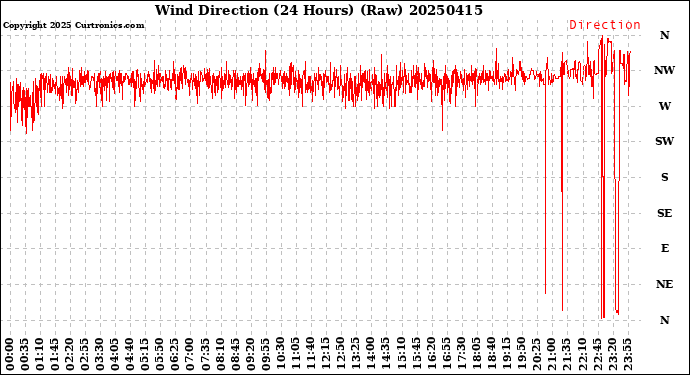Click the Copyright 2025 Curtronics.com text
The height and width of the screenshot is (375, 690).
point(73,25)
